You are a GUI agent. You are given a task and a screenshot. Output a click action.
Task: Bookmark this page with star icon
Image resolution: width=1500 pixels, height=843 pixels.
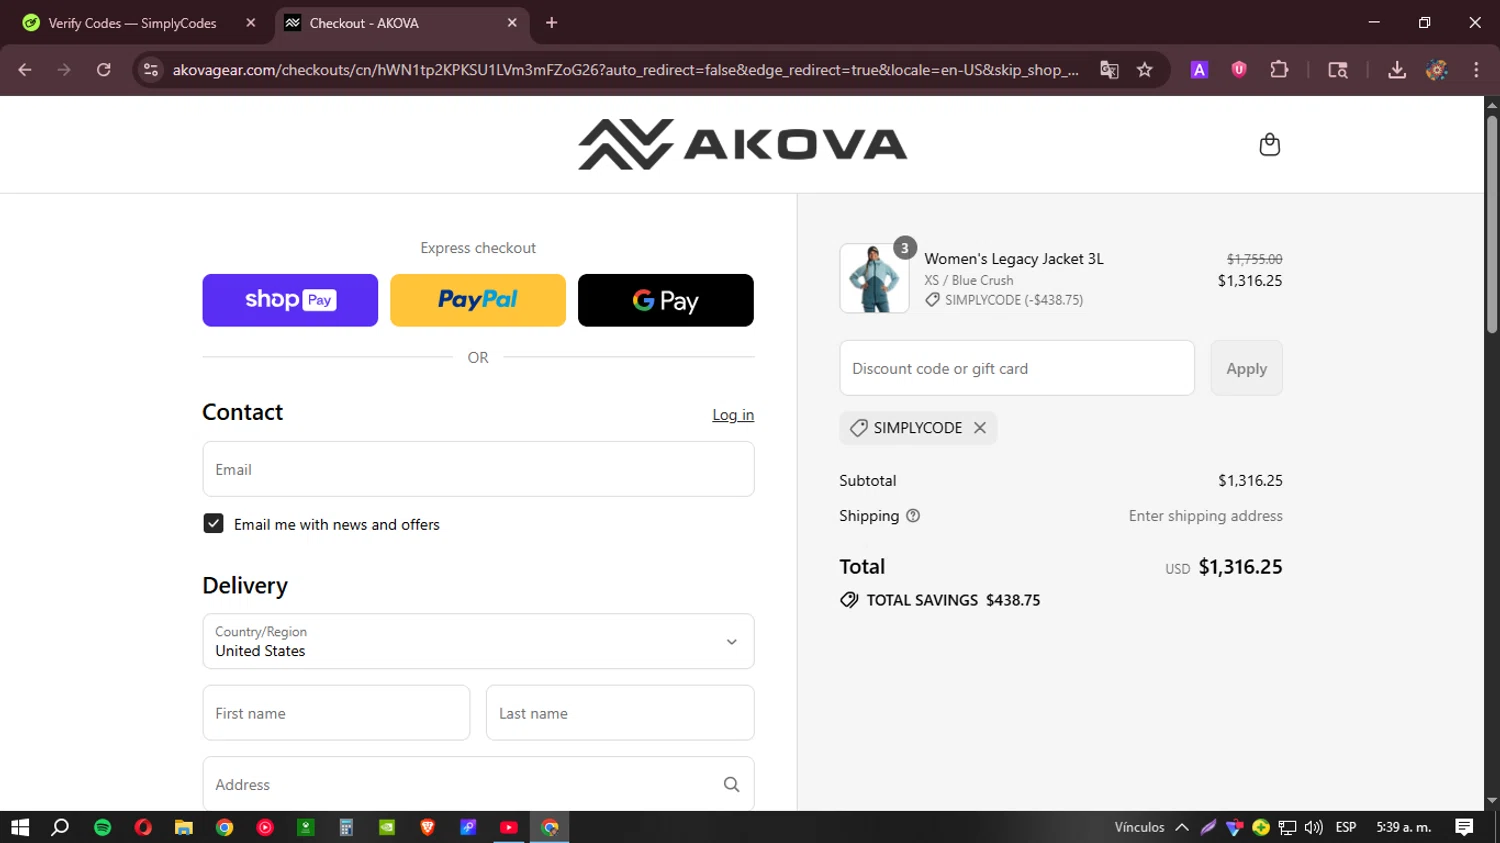(1145, 70)
